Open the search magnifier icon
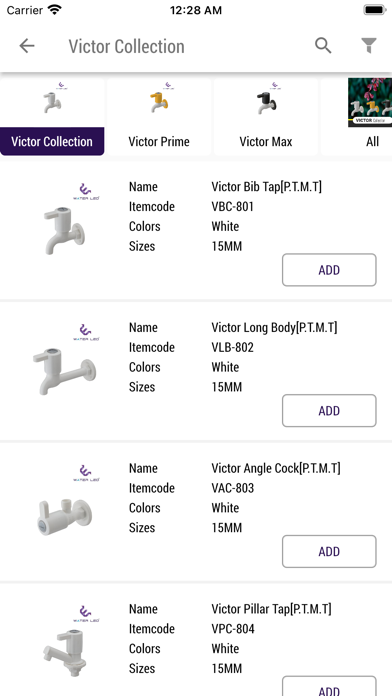 coord(323,46)
